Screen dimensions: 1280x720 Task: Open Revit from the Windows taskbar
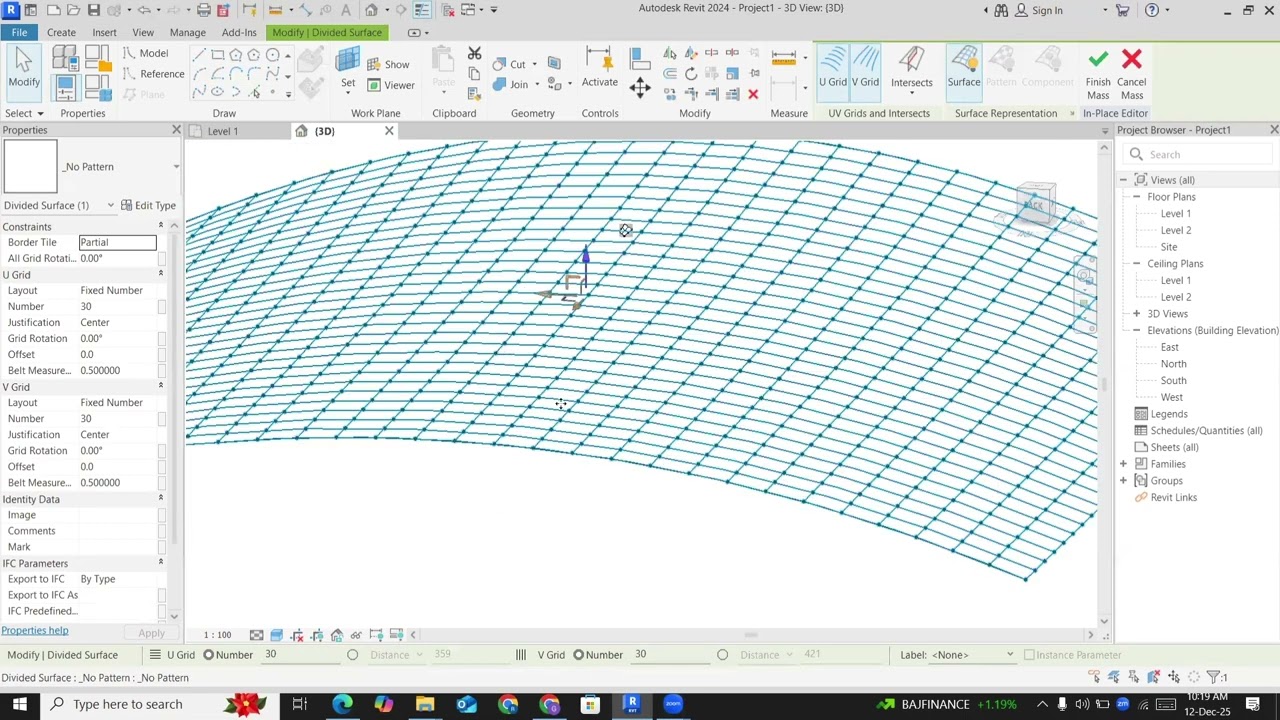[x=632, y=704]
